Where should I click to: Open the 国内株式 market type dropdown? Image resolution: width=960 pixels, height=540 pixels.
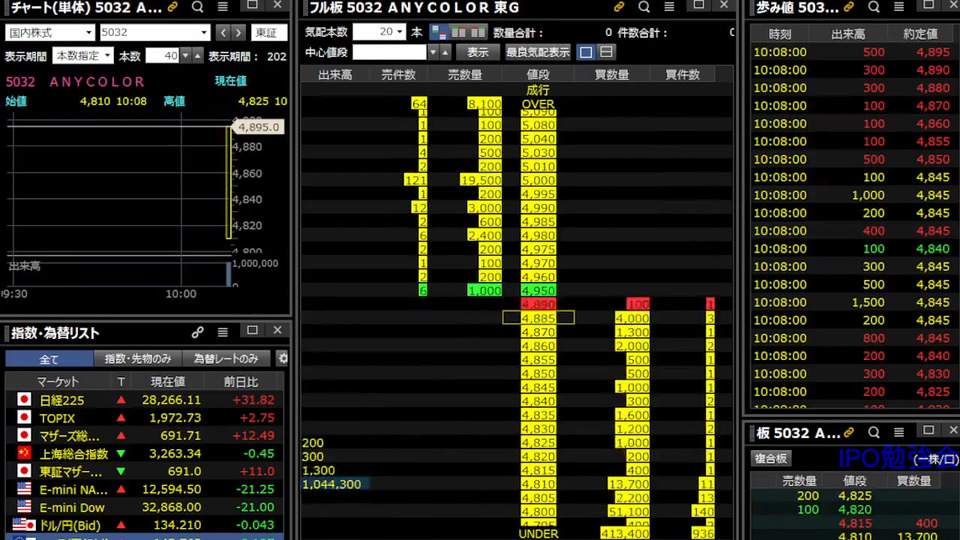(x=50, y=32)
